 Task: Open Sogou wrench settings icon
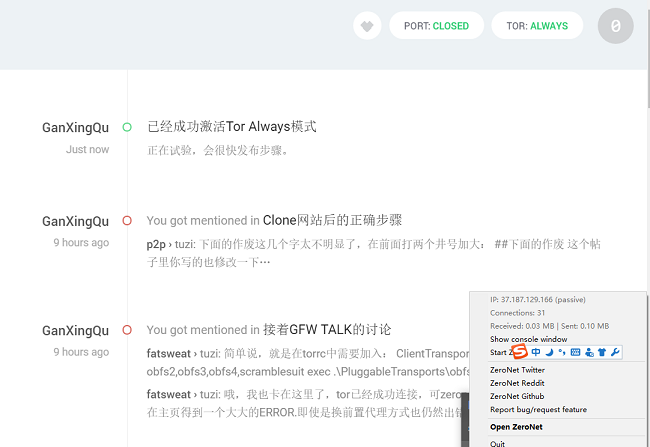pyautogui.click(x=615, y=352)
